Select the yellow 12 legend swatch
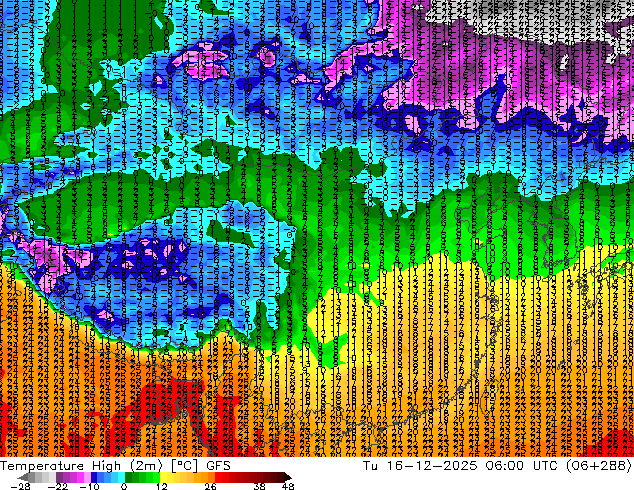Screen dimensions: 634x490 tap(163, 477)
